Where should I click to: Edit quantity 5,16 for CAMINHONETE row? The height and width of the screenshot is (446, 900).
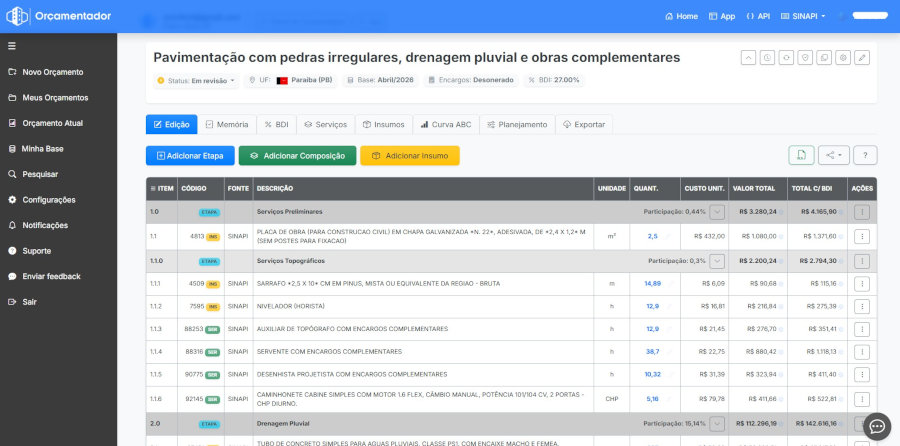tap(653, 398)
